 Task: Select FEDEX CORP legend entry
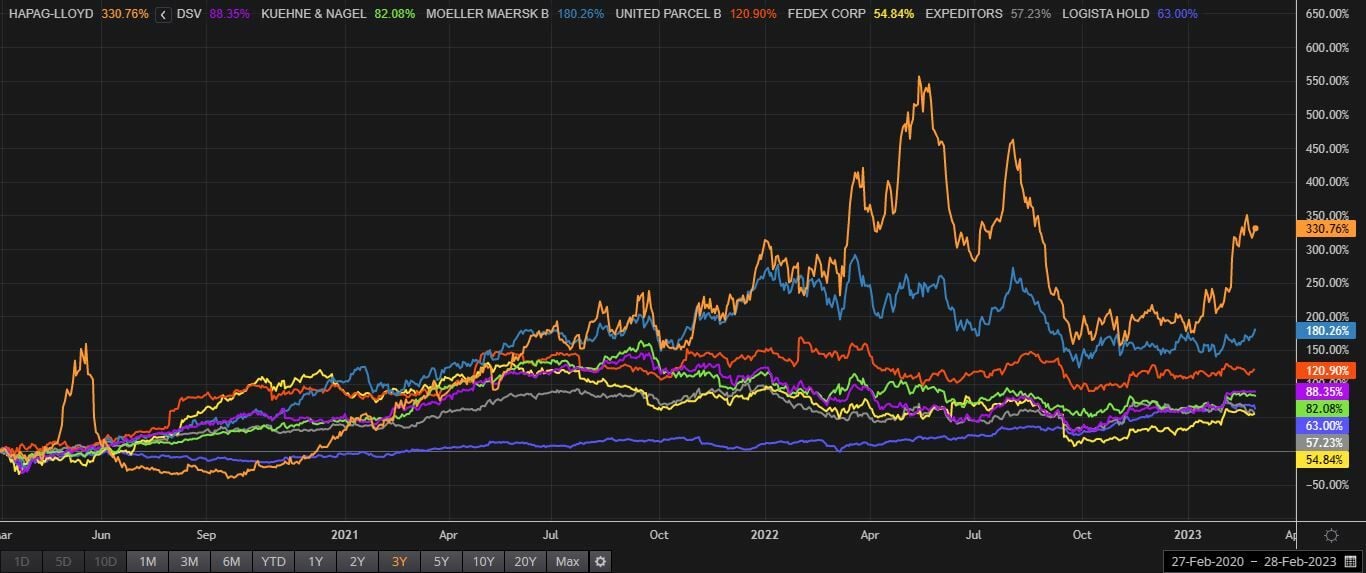coord(826,15)
